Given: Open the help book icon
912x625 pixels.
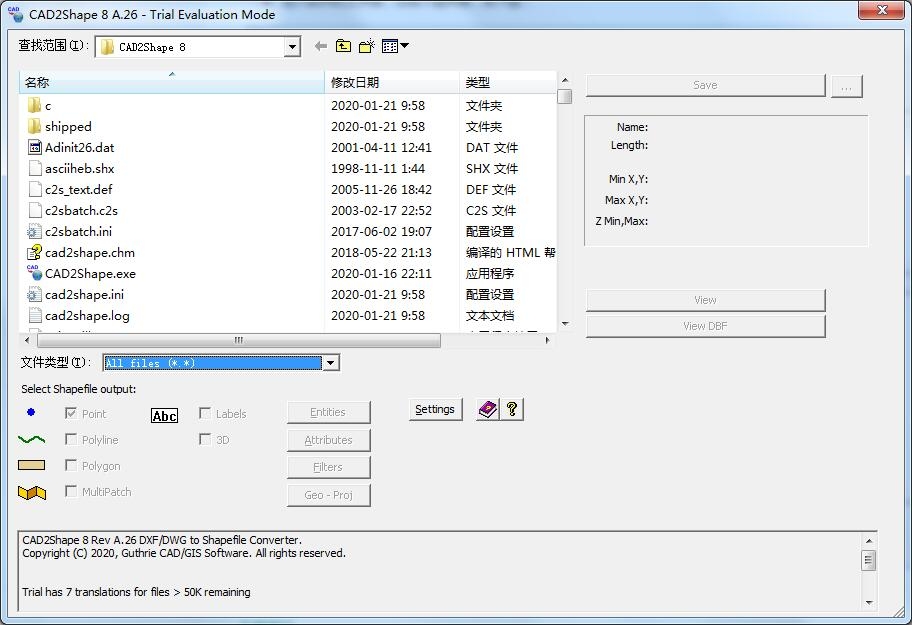Looking at the screenshot, I should (487, 409).
